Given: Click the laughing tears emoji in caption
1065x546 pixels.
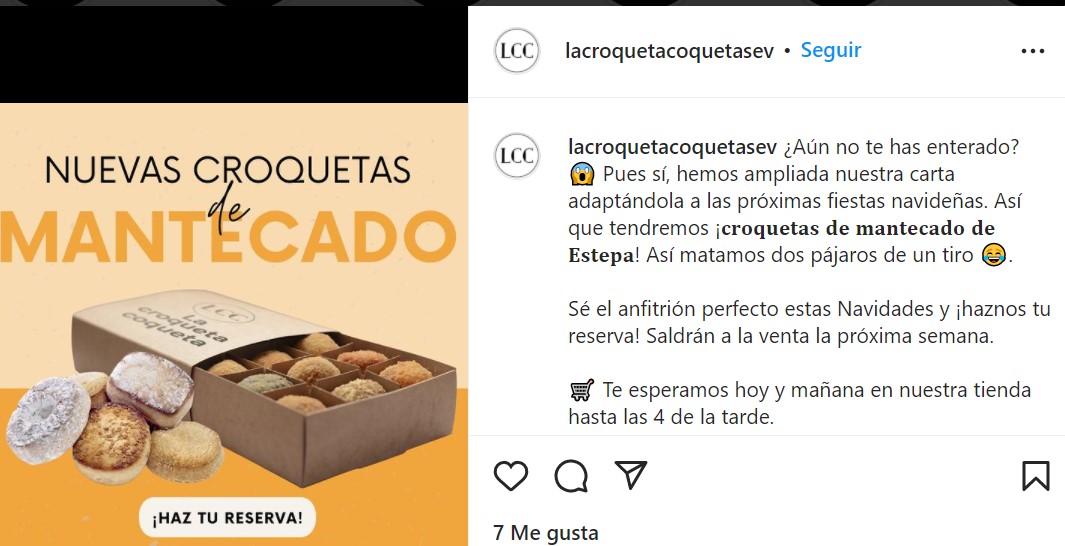Looking at the screenshot, I should [x=994, y=255].
